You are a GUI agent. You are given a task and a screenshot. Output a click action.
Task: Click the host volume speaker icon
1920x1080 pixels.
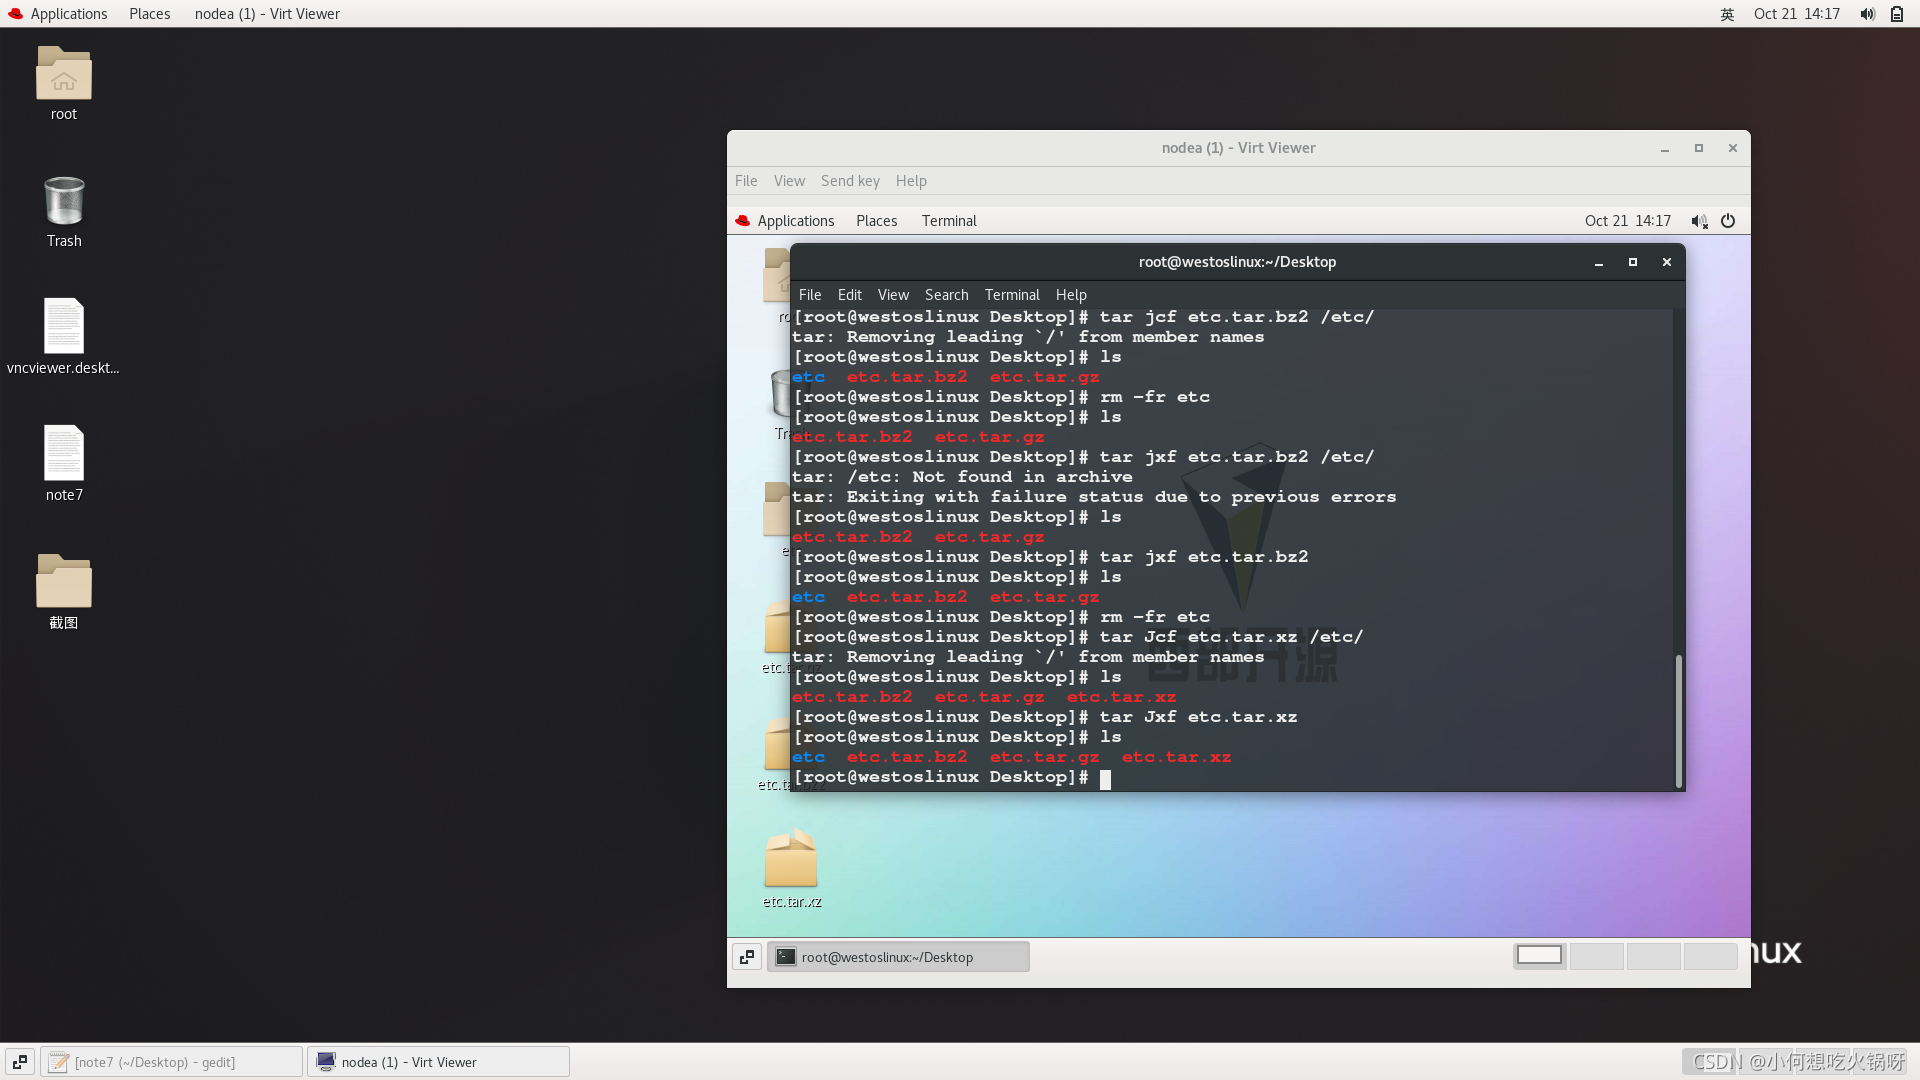coord(1867,14)
